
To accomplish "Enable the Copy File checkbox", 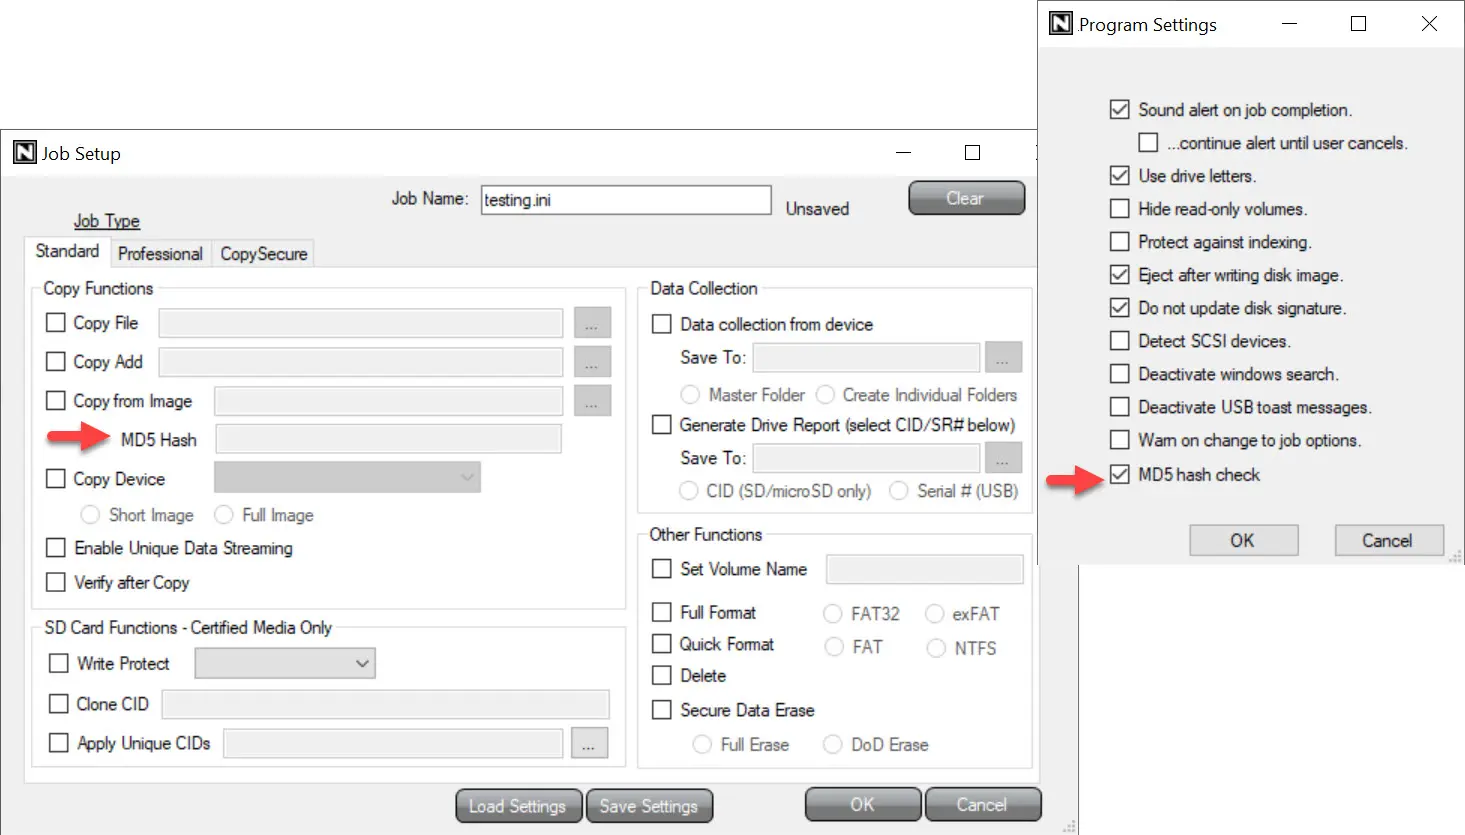I will pyautogui.click(x=56, y=323).
